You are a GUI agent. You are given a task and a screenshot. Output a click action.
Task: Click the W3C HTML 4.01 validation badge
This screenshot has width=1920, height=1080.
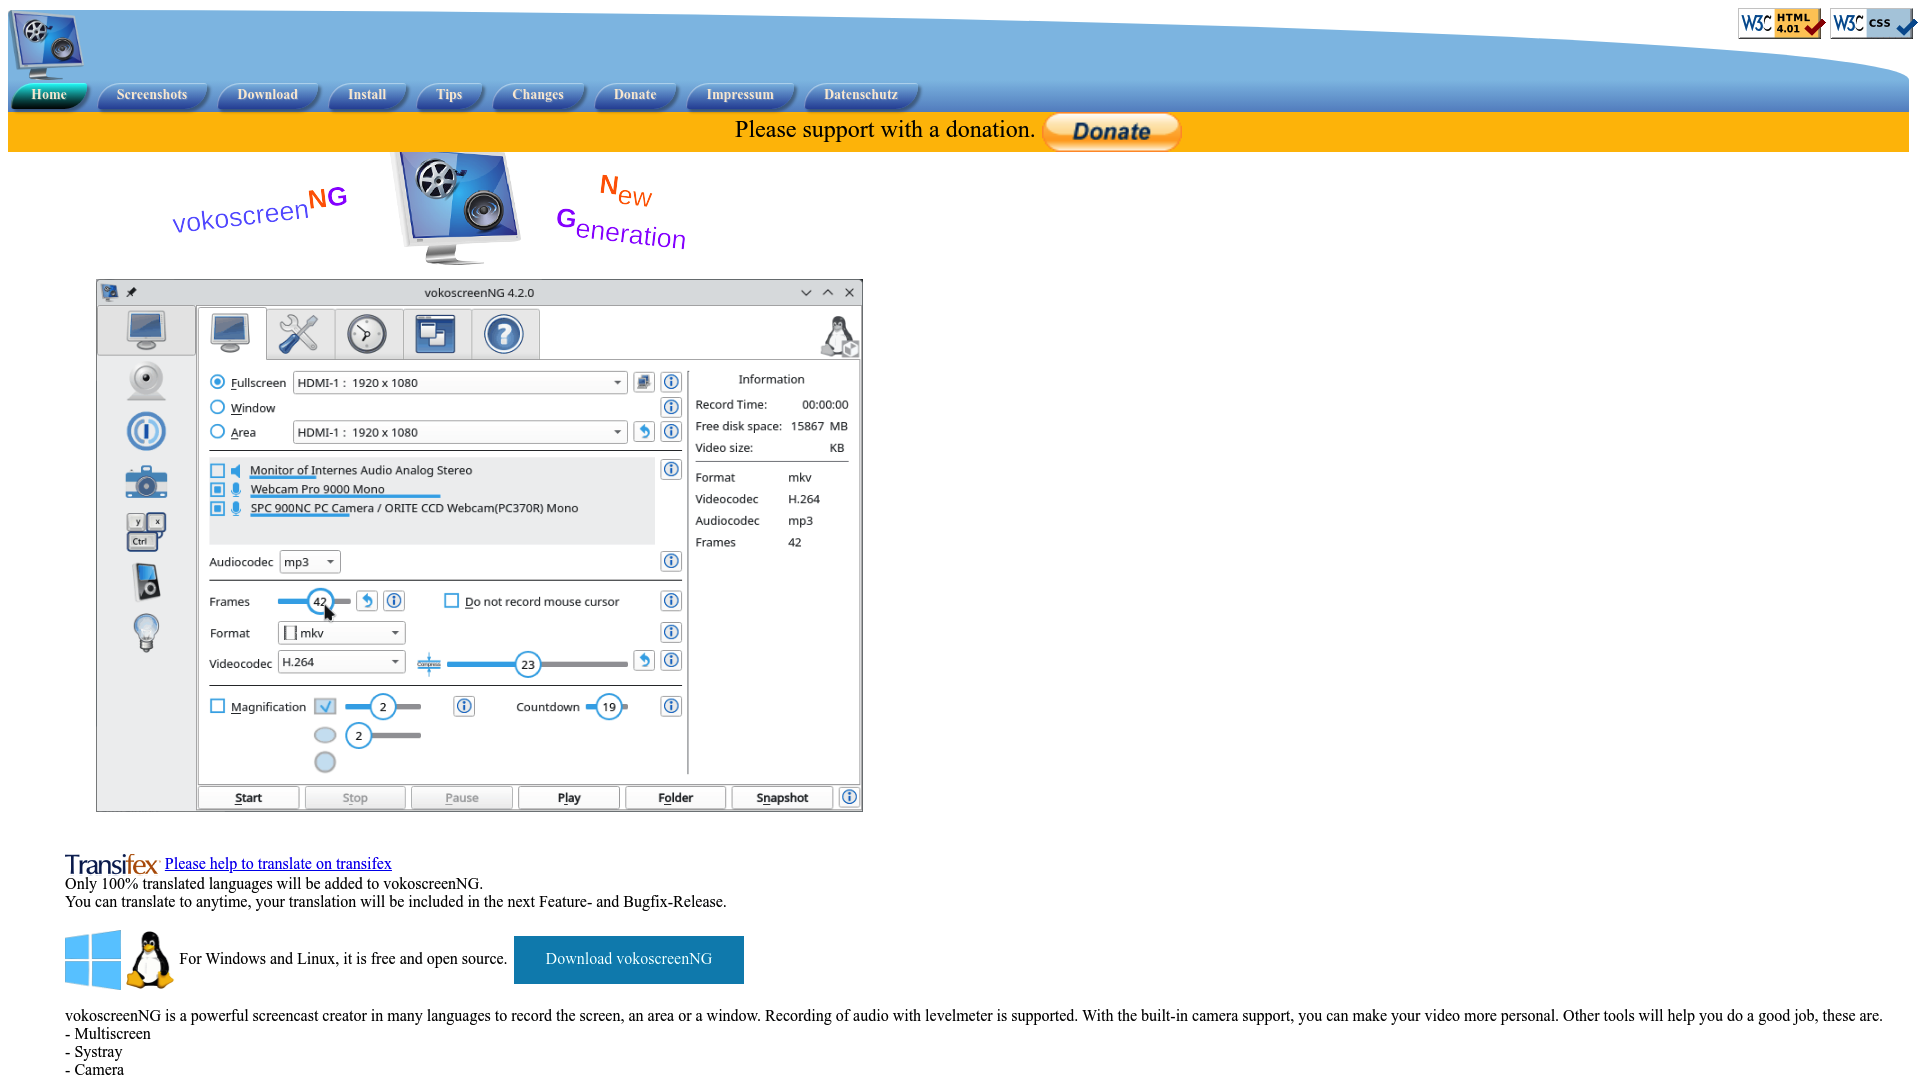pyautogui.click(x=1780, y=23)
